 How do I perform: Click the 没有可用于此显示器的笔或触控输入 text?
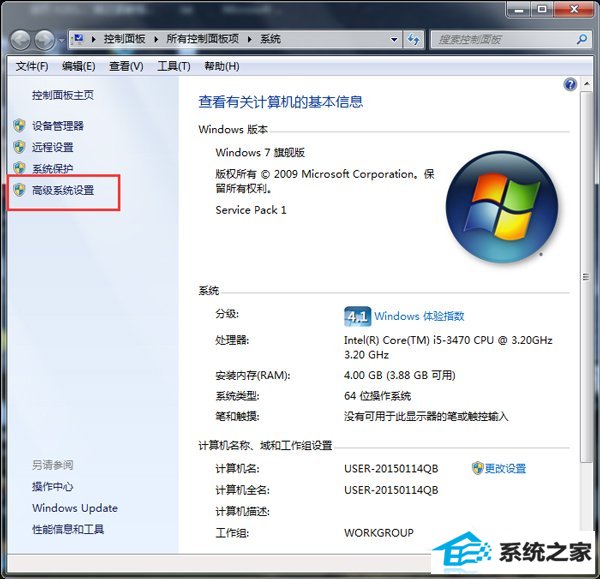click(426, 417)
